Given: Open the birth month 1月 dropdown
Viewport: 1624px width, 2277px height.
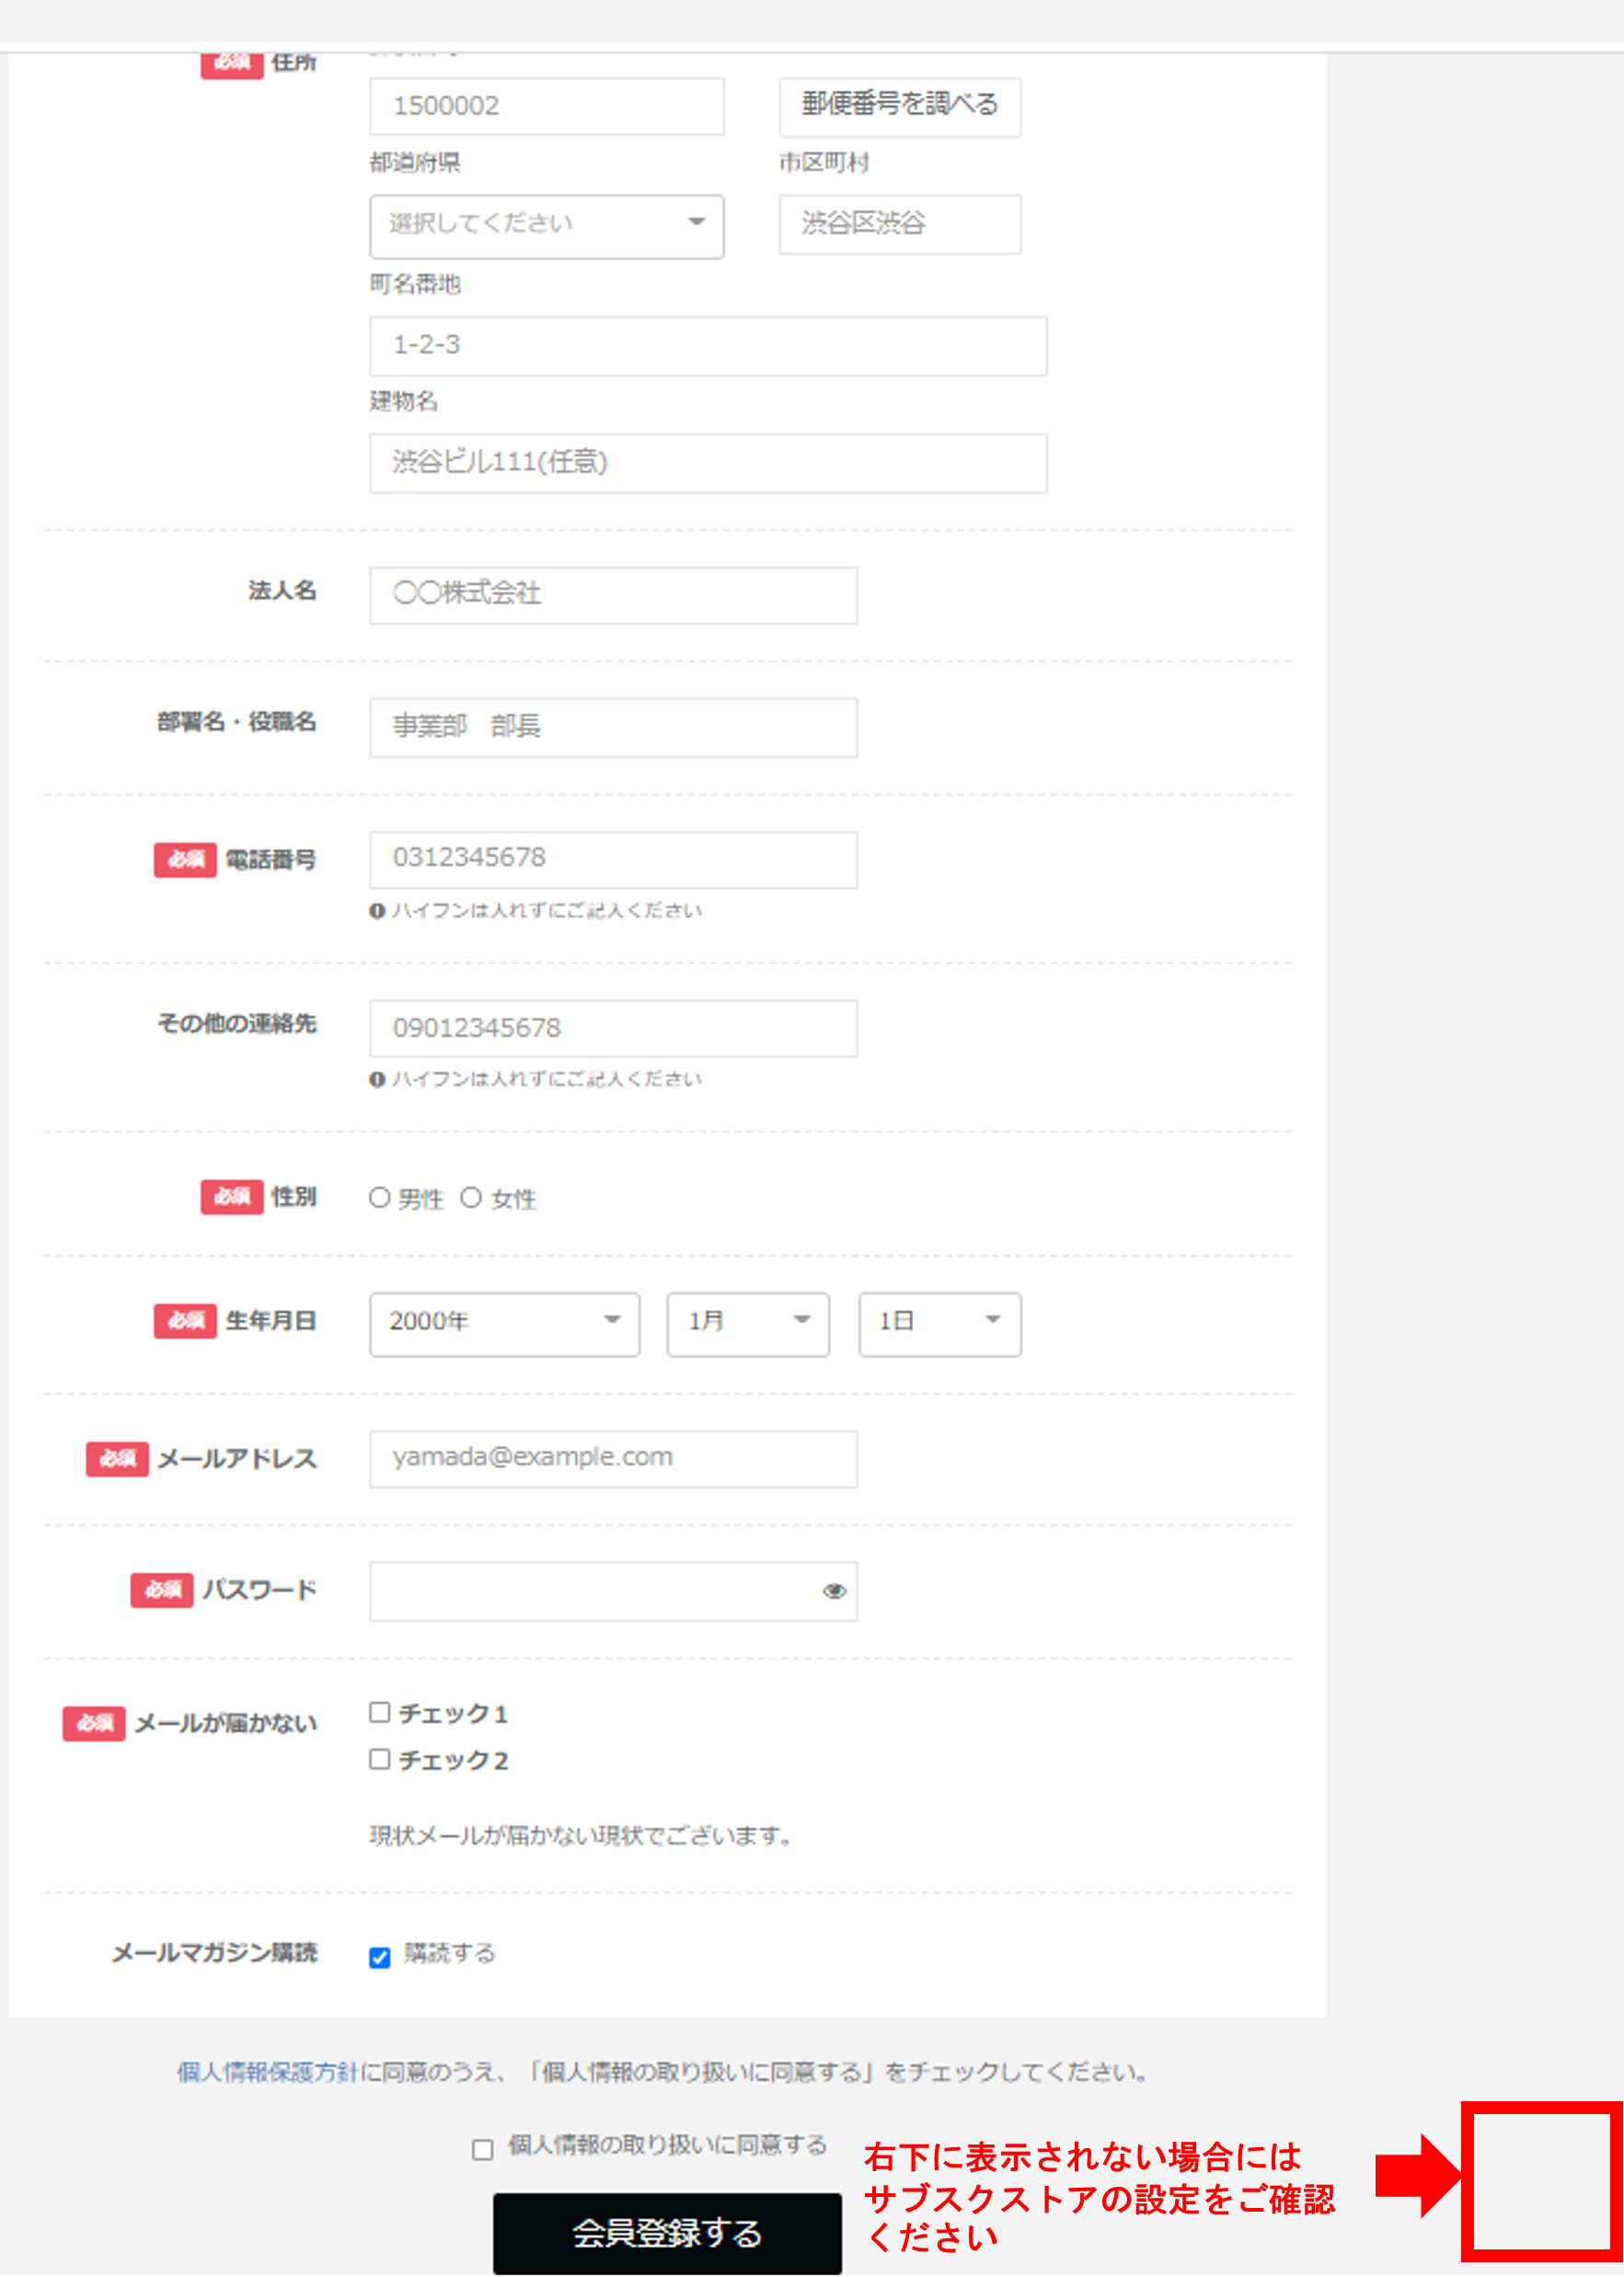Looking at the screenshot, I should [x=748, y=1324].
